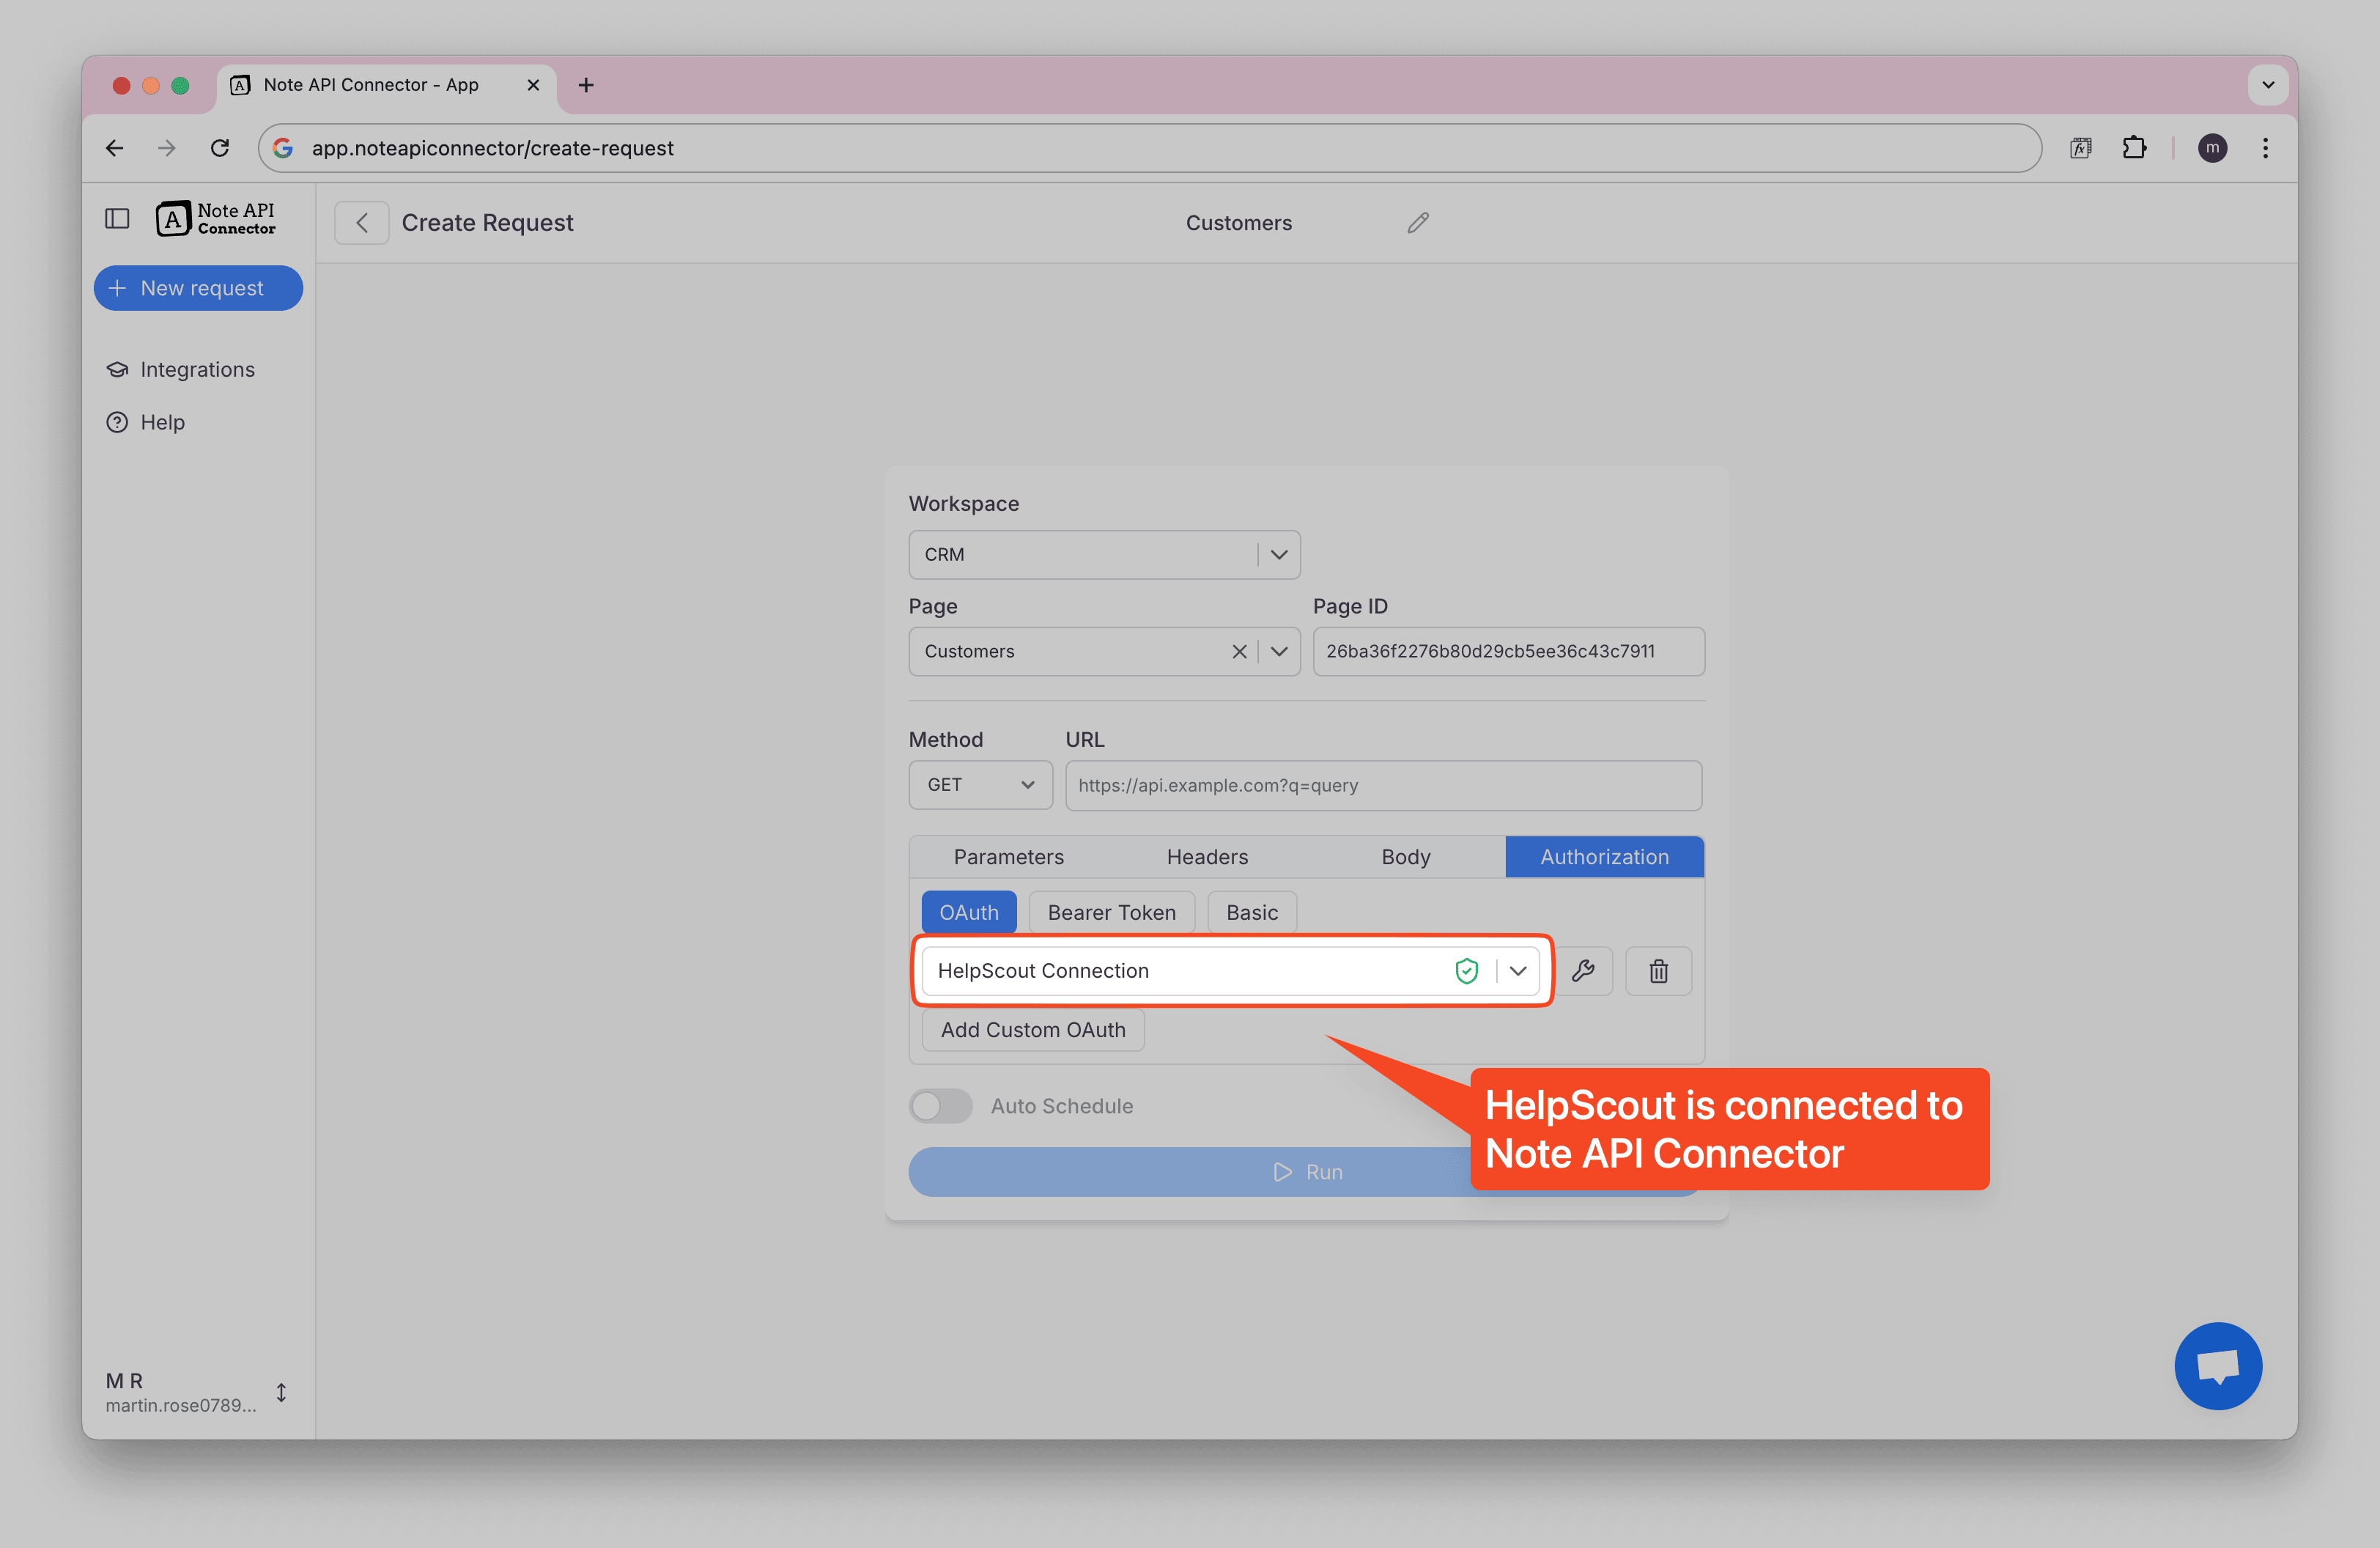Viewport: 2380px width, 1548px height.
Task: Switch to the Body tab
Action: click(x=1405, y=857)
